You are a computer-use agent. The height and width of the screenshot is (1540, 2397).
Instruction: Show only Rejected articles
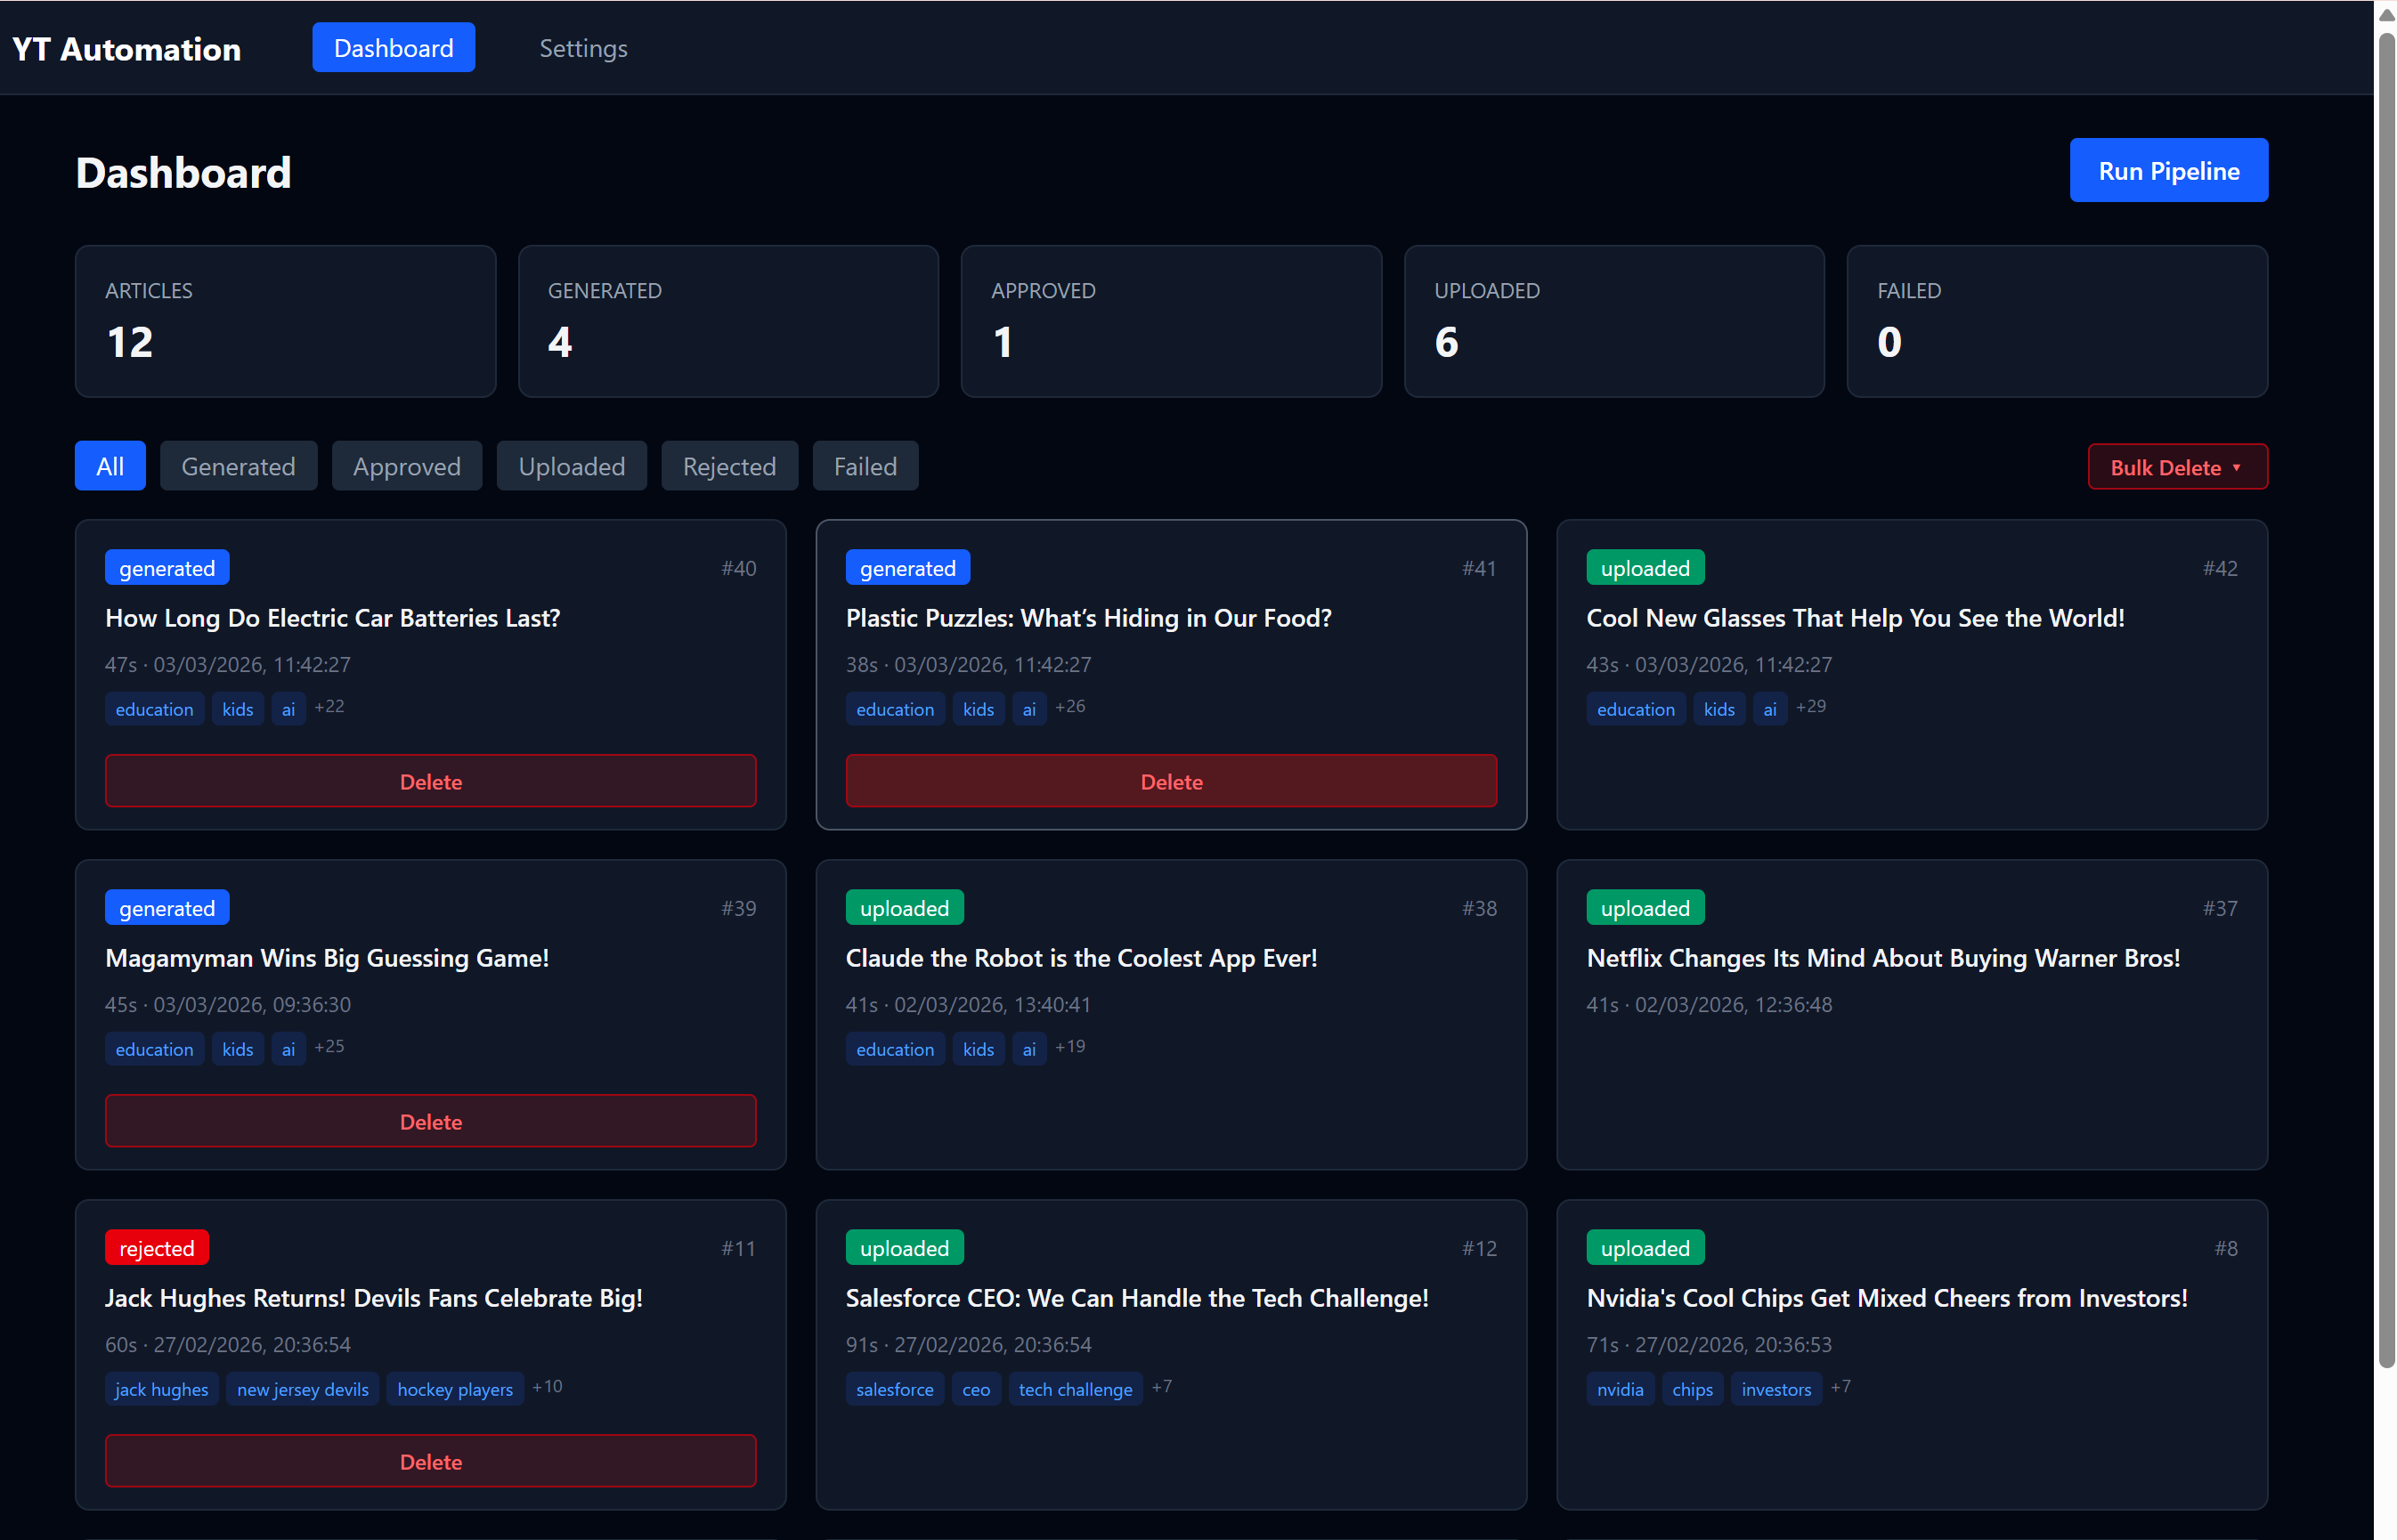(729, 466)
